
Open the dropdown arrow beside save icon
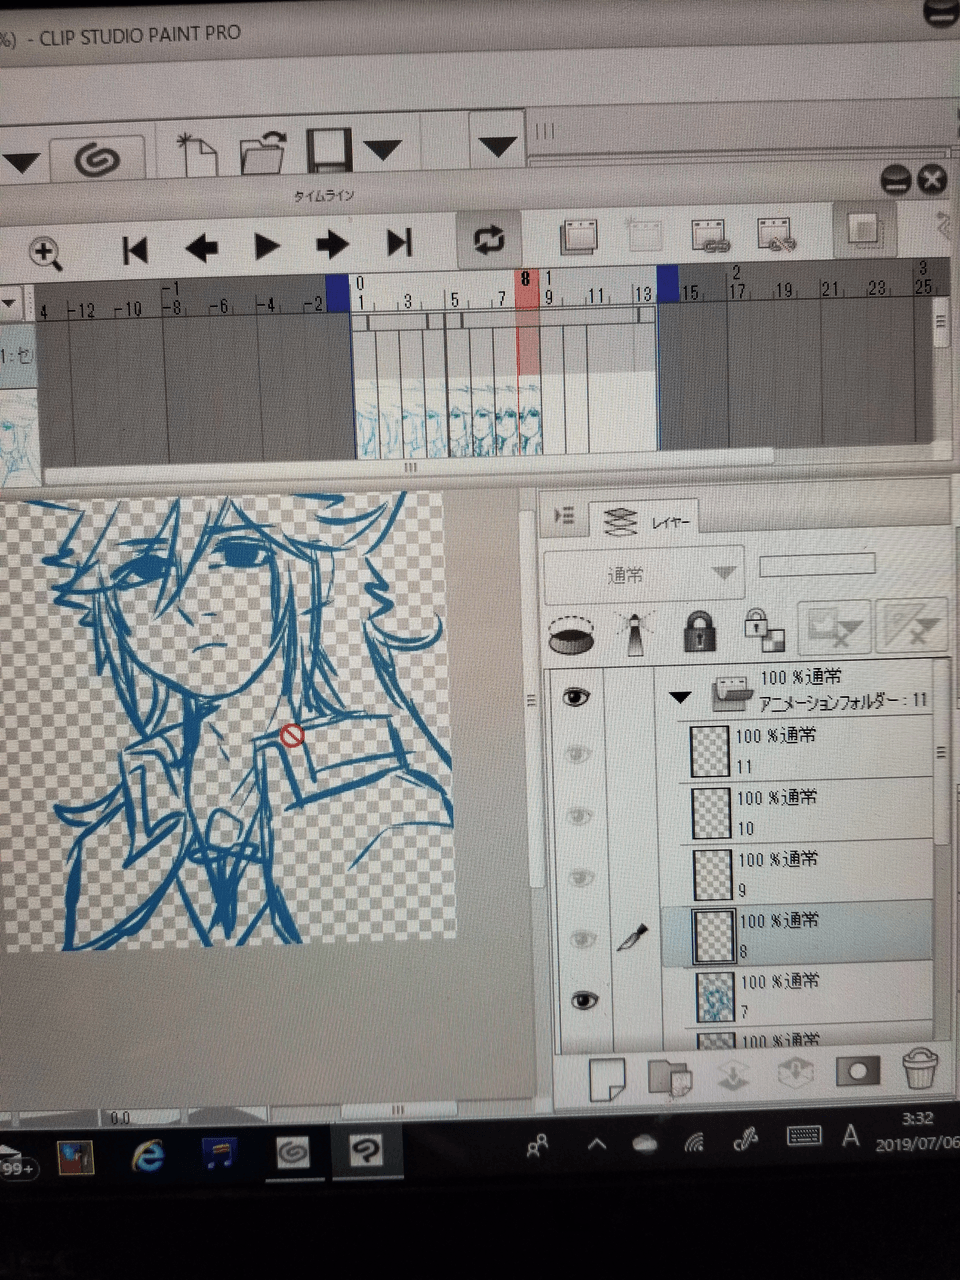coord(382,151)
